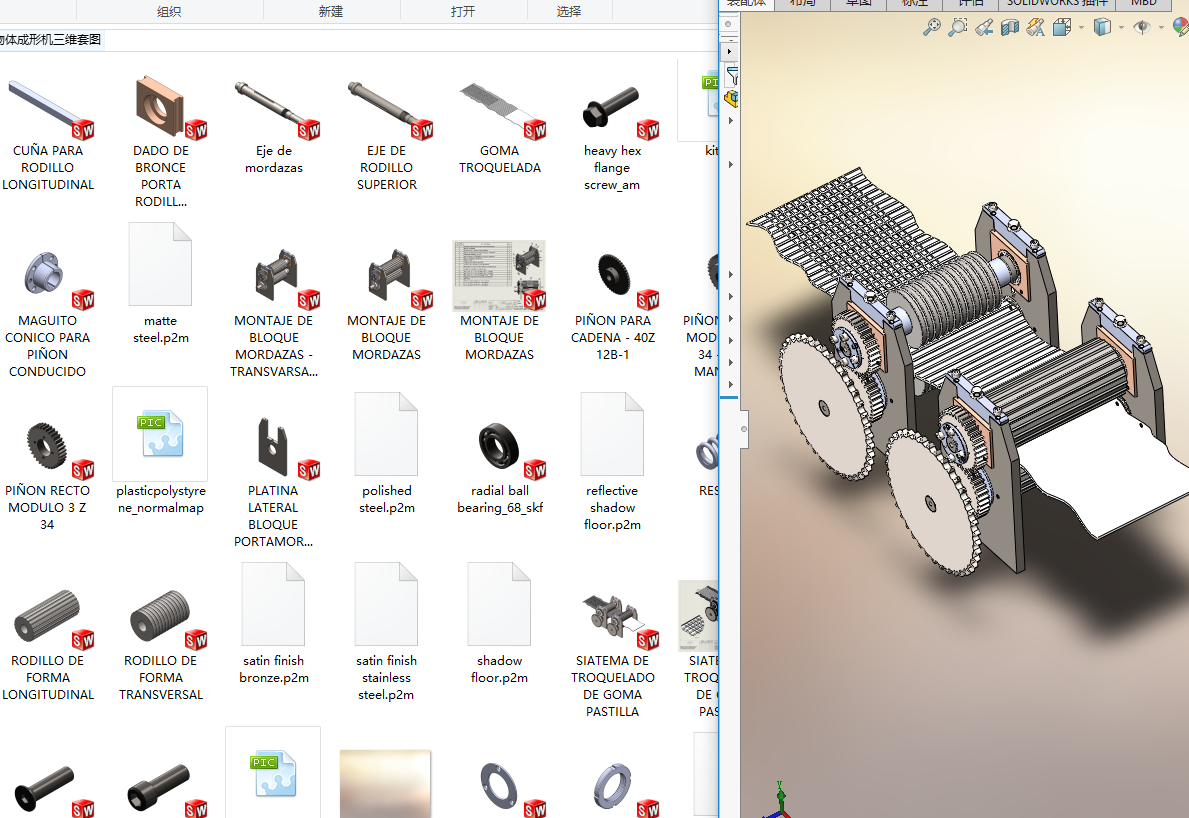
Task: Select the RODILLO DE FORMA LONGITUDINAL file
Action: pyautogui.click(x=48, y=644)
